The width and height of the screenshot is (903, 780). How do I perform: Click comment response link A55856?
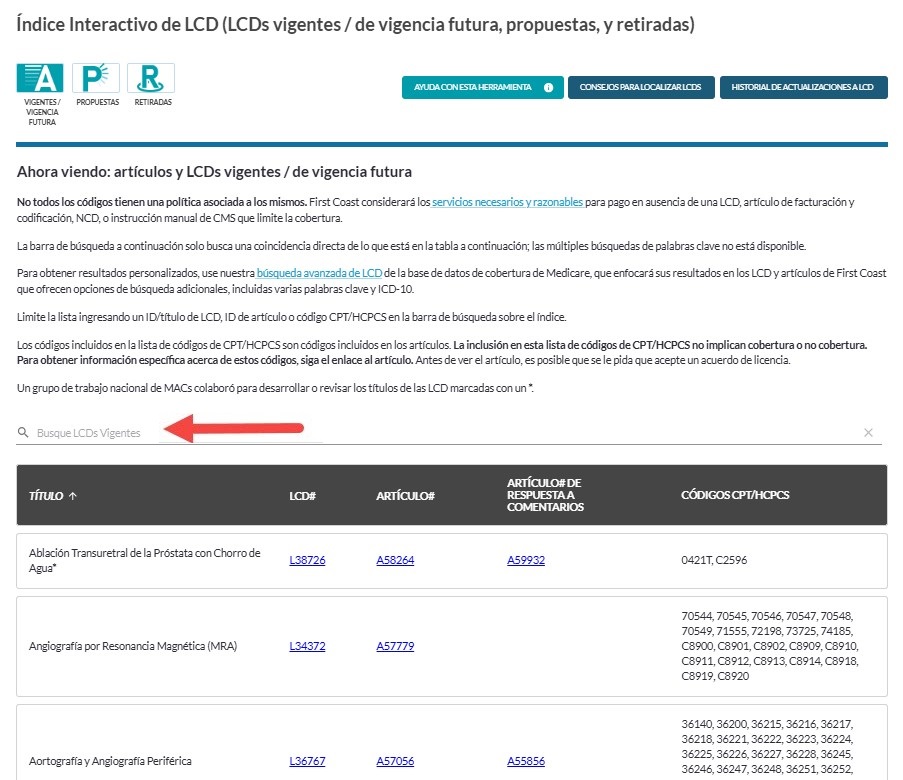point(526,761)
